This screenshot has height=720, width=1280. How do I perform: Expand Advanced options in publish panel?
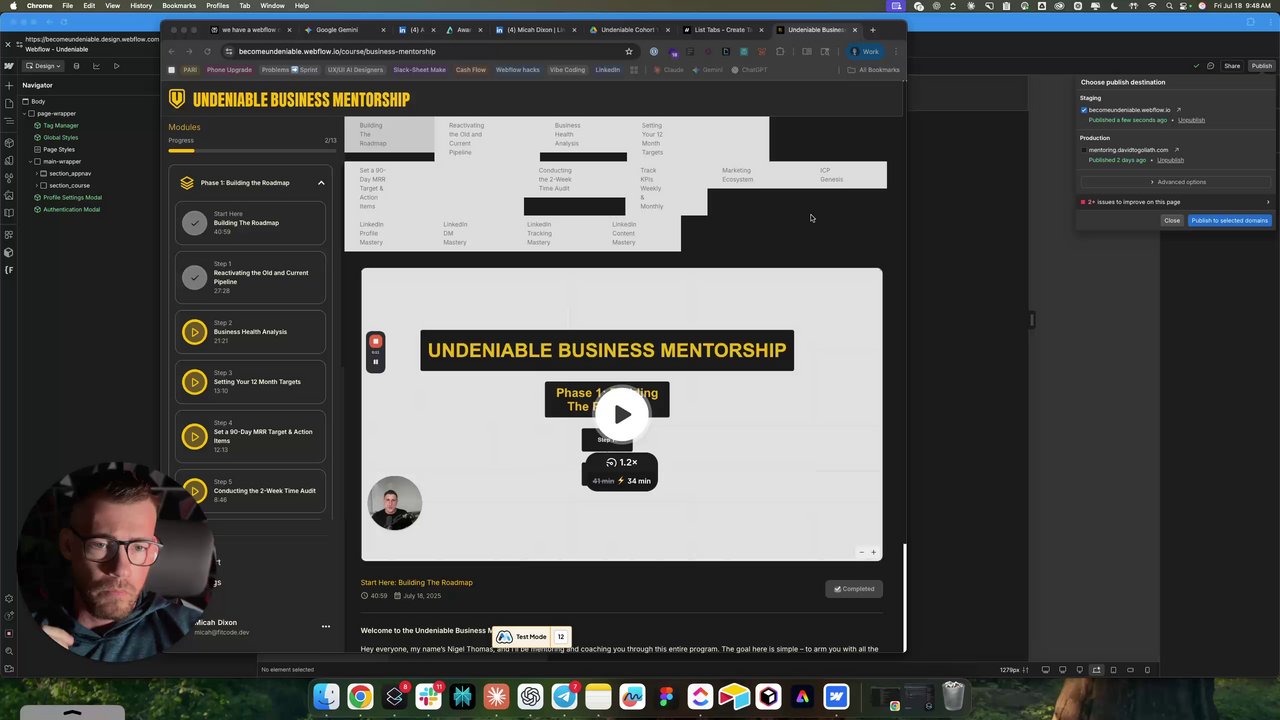pos(1178,182)
